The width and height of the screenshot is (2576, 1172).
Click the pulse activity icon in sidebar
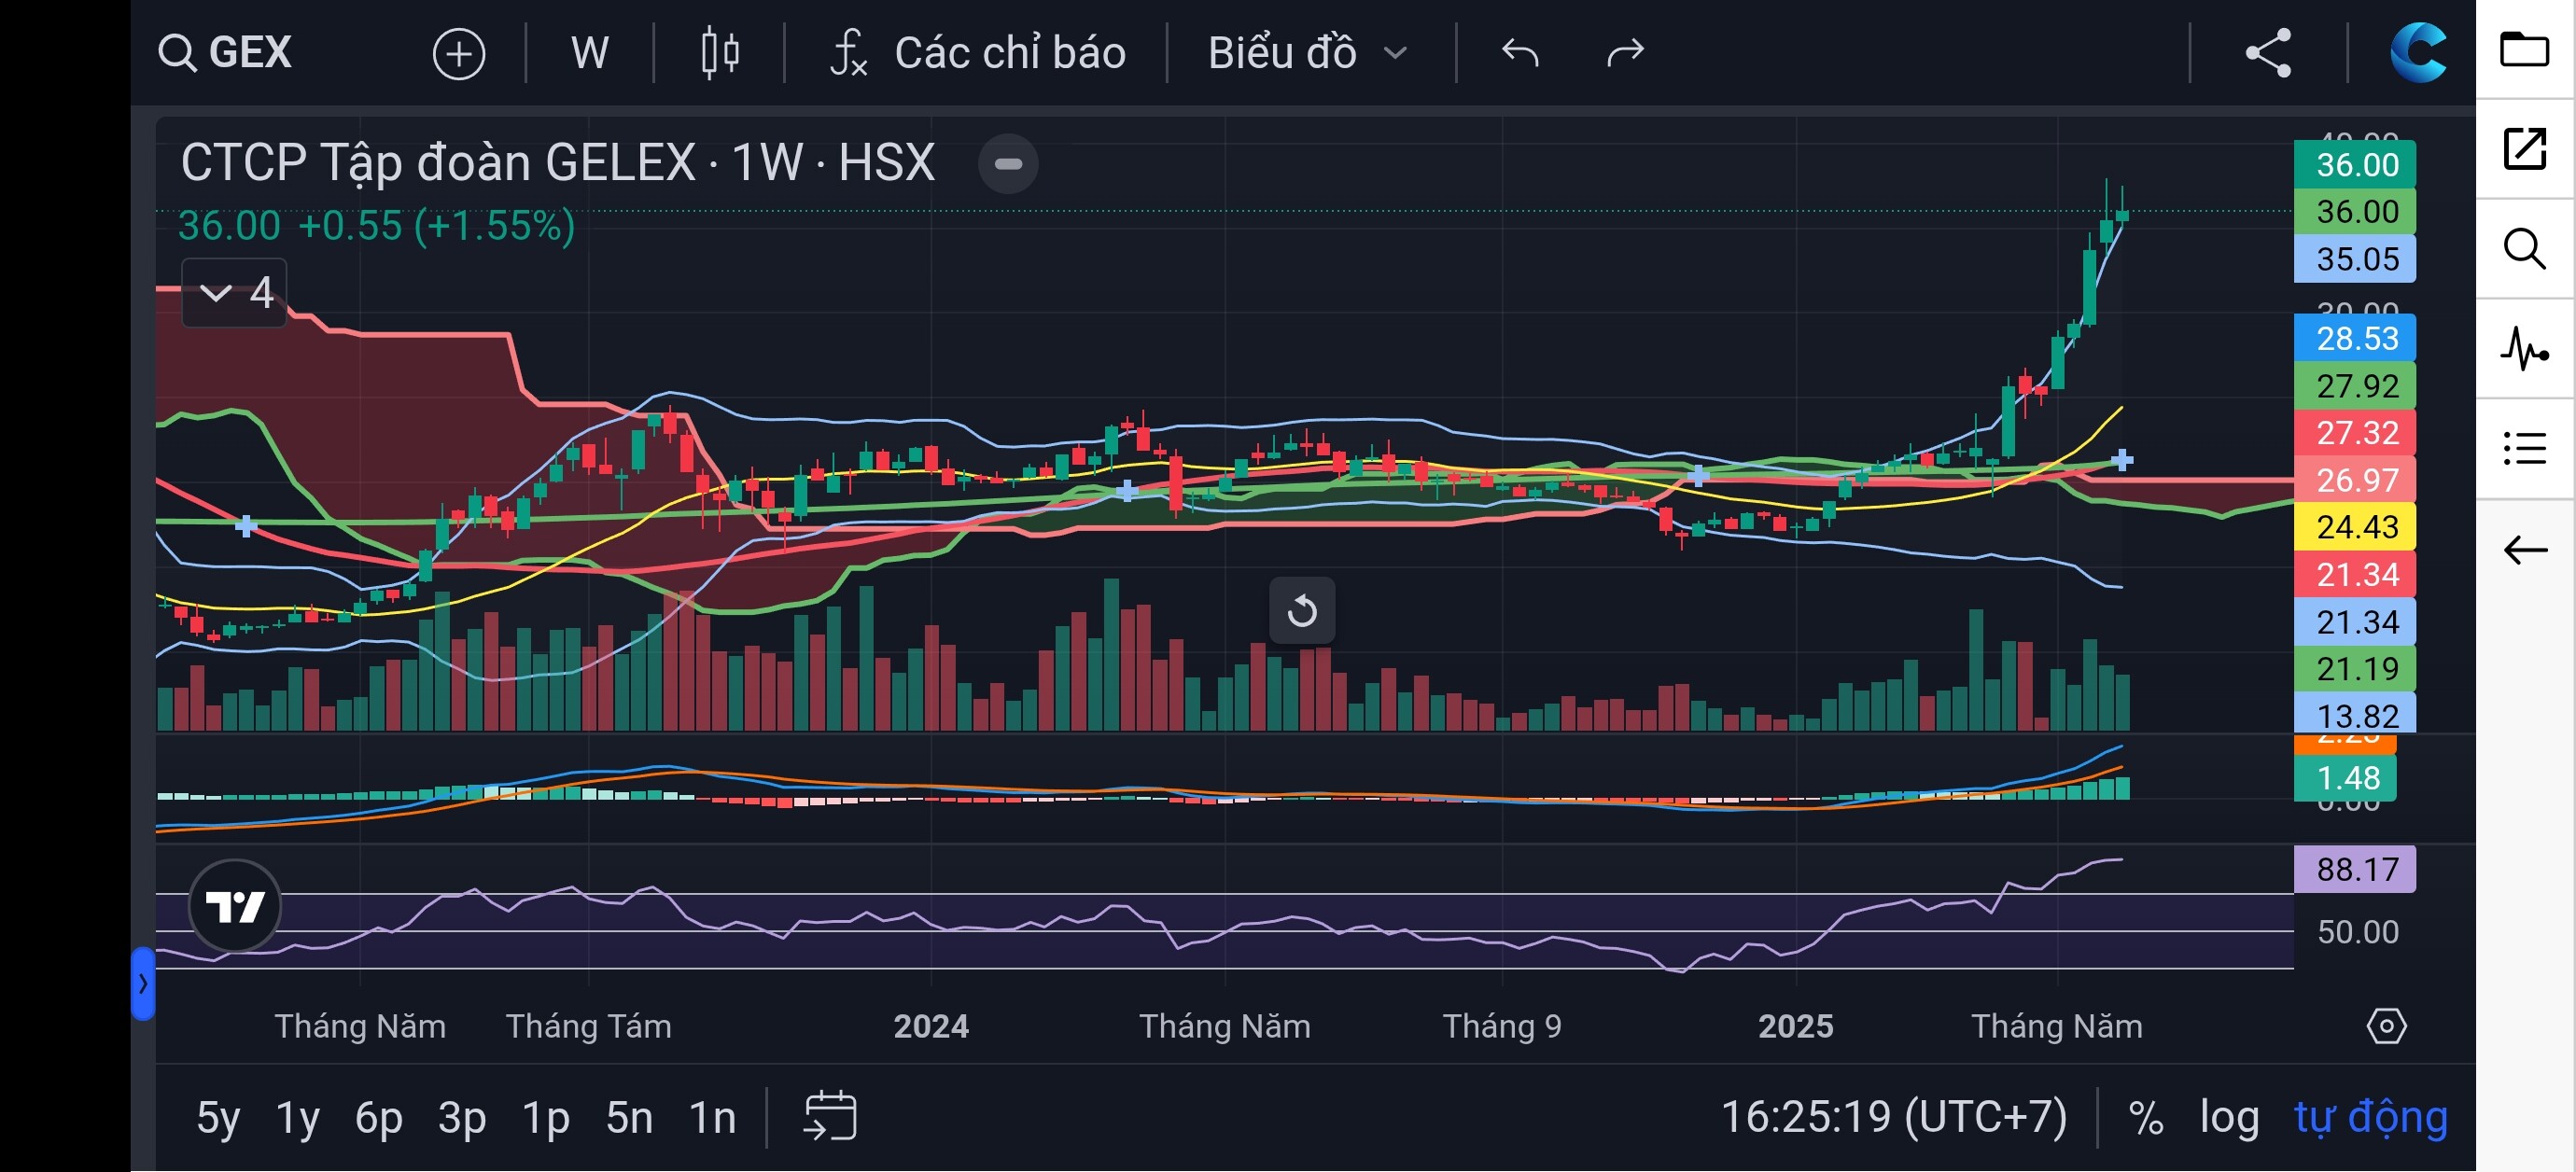2524,349
